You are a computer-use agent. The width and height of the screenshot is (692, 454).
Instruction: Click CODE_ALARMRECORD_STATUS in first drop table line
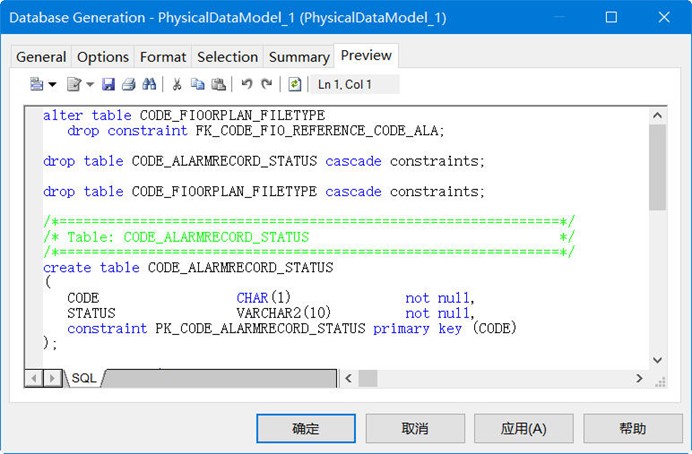[x=224, y=161]
